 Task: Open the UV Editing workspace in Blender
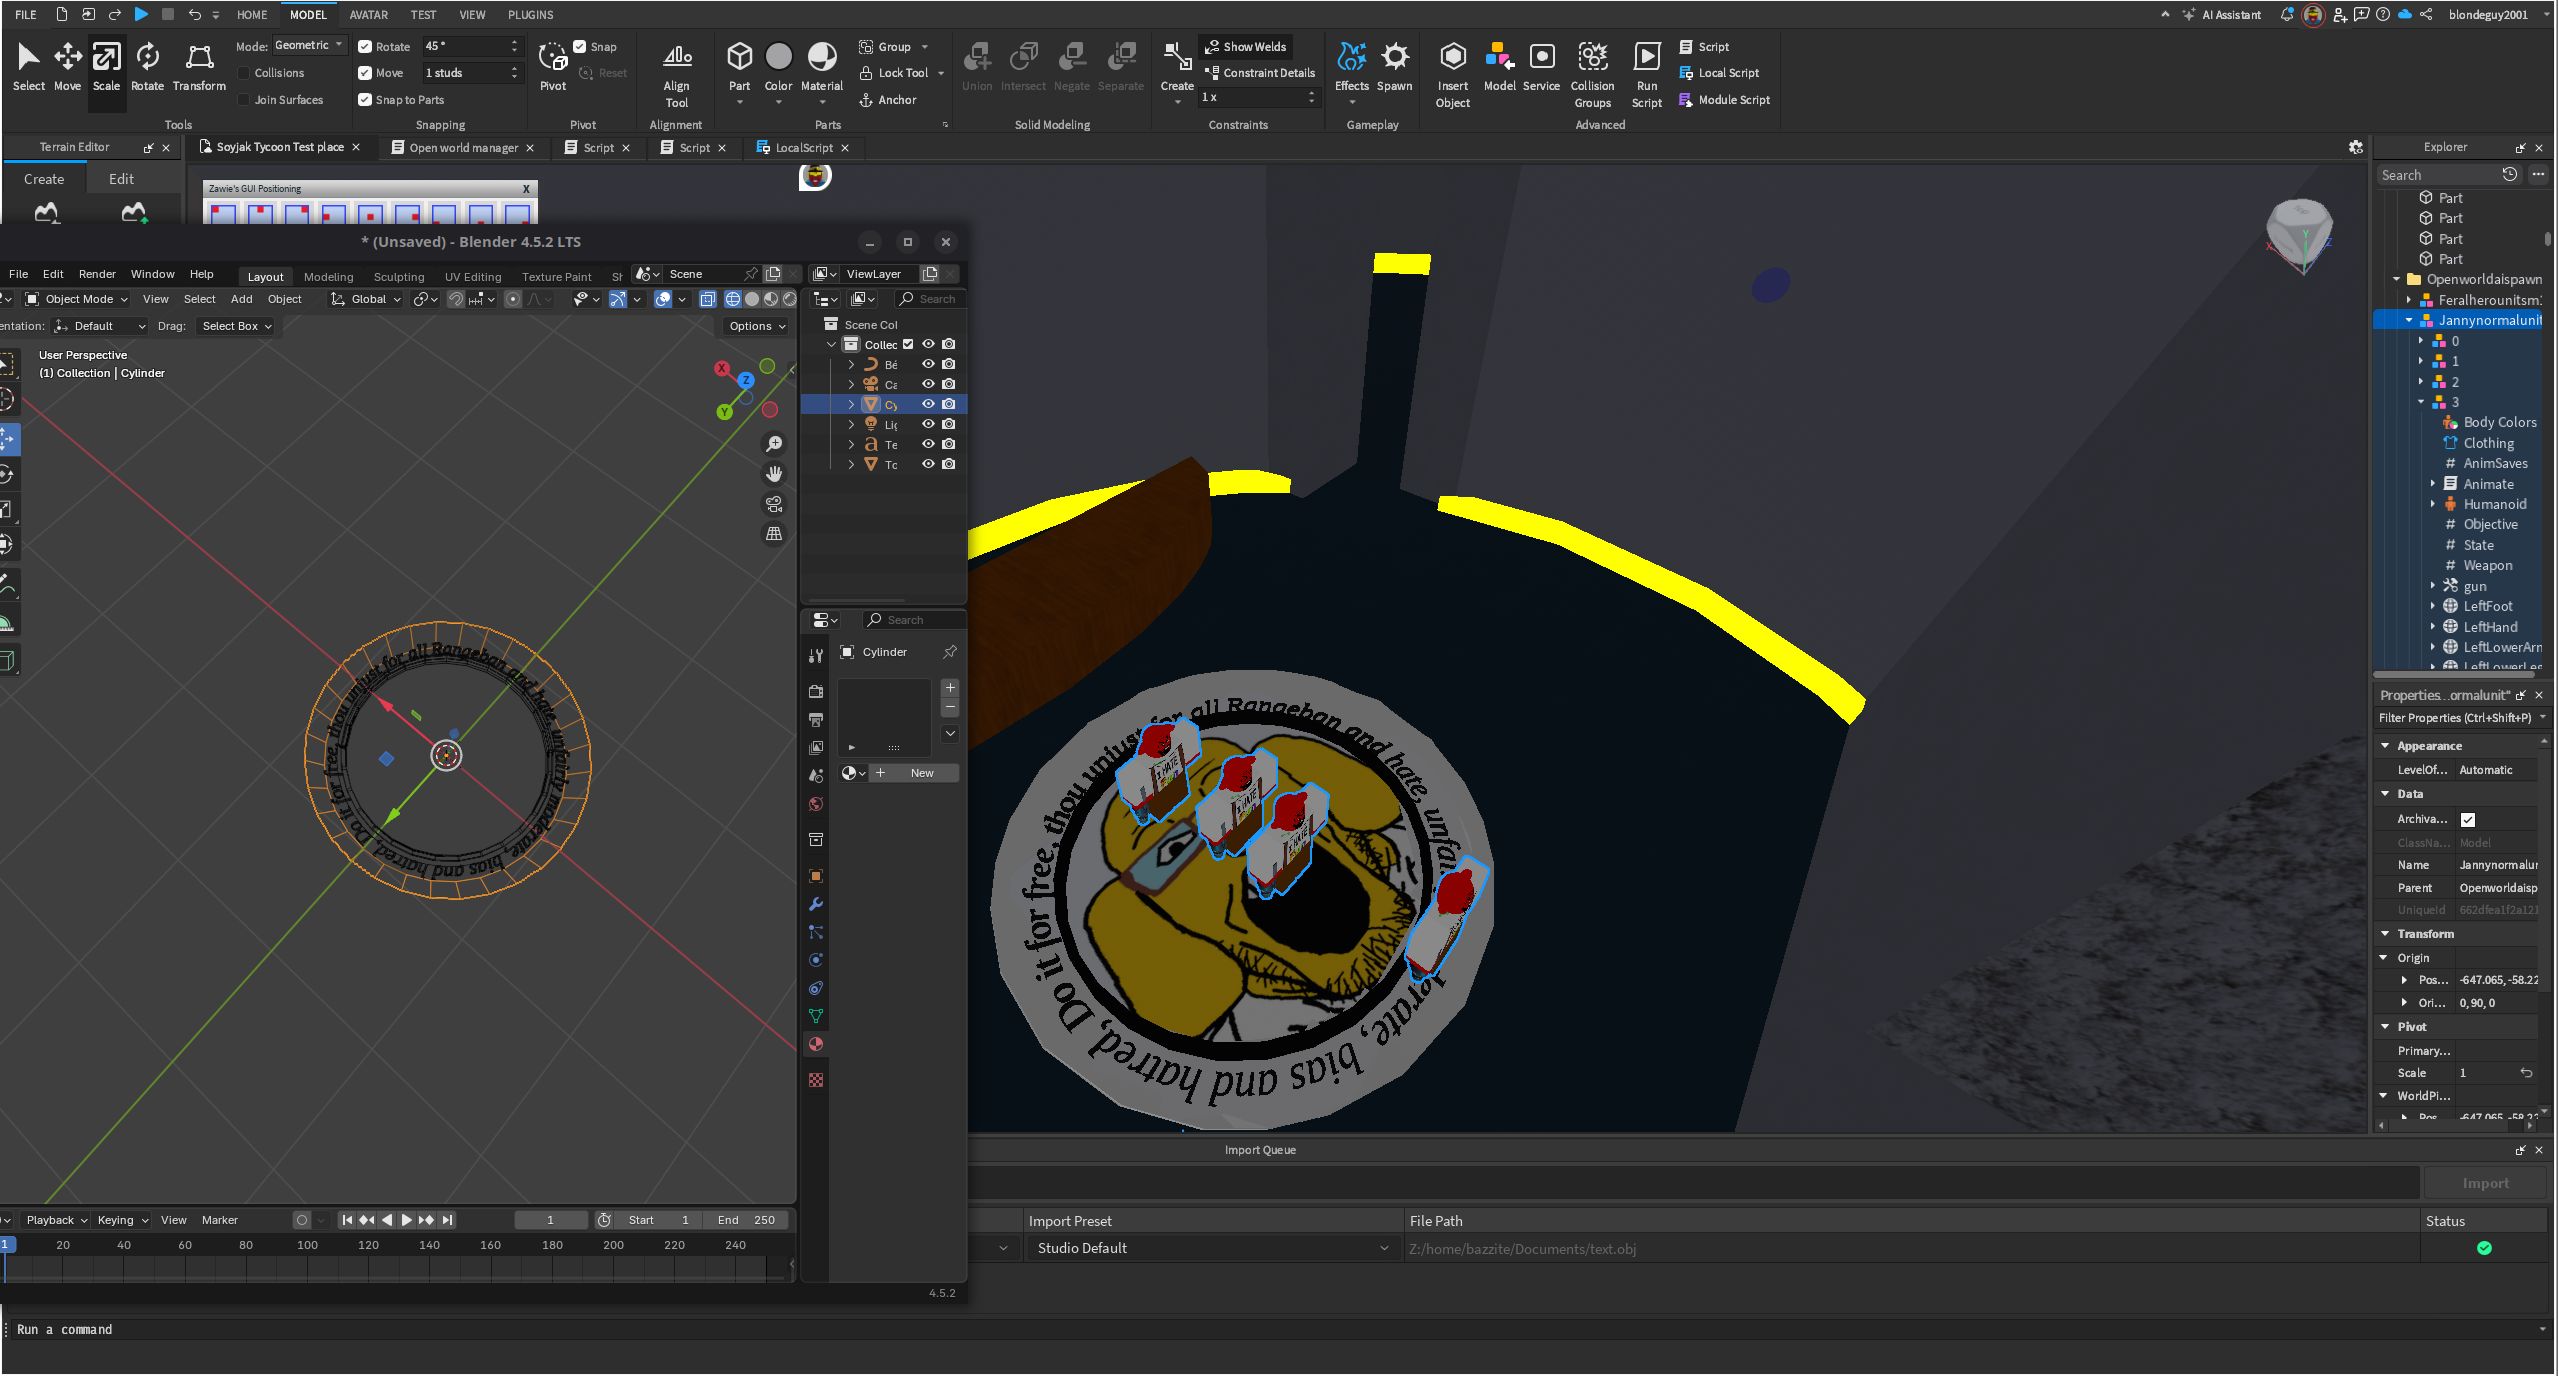(x=473, y=277)
